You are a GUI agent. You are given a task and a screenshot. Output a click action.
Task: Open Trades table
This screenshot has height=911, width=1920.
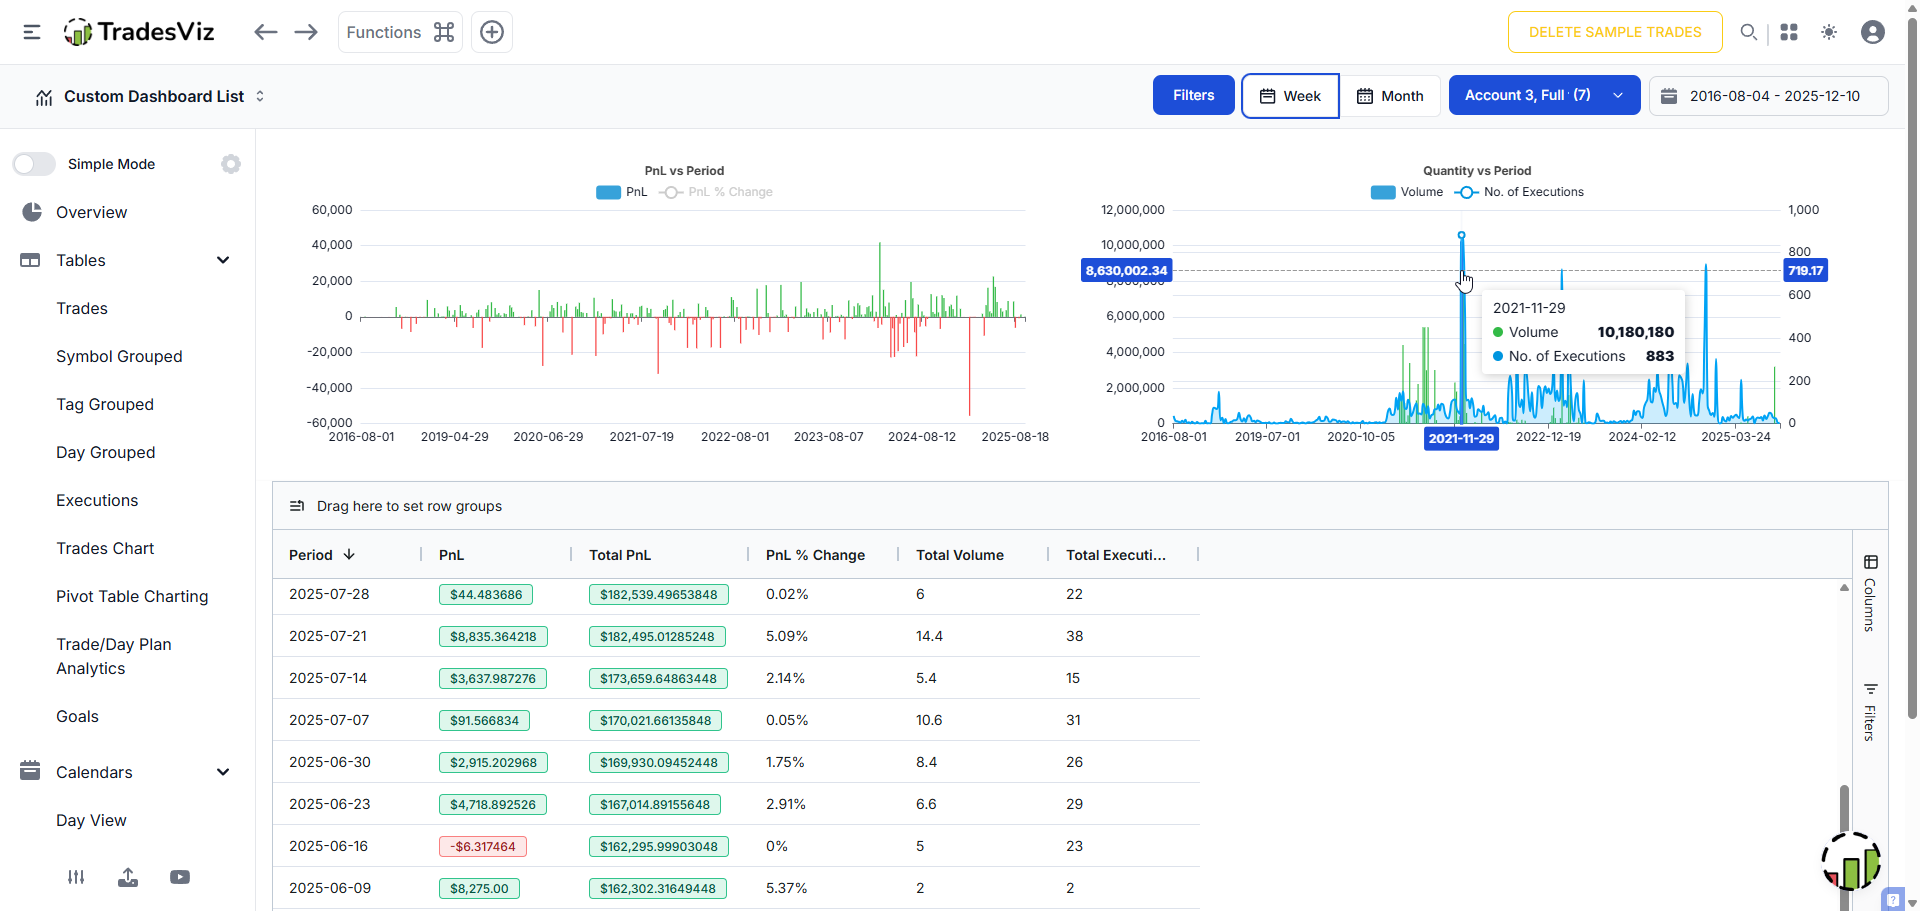pyautogui.click(x=82, y=308)
